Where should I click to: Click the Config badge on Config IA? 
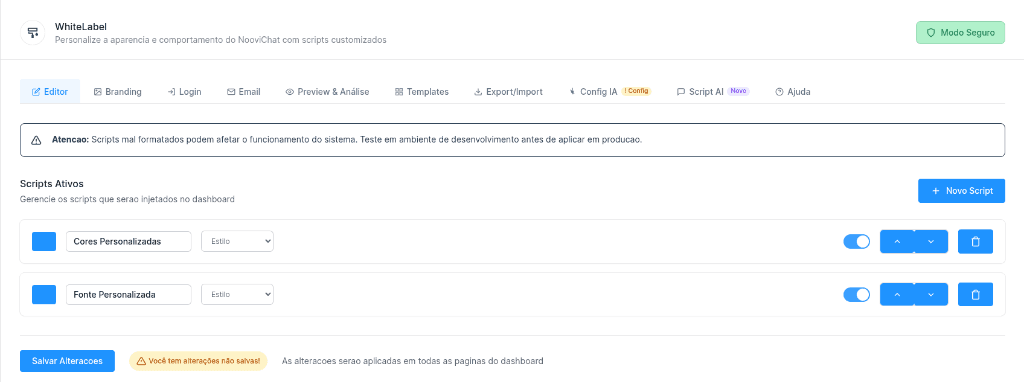click(636, 91)
